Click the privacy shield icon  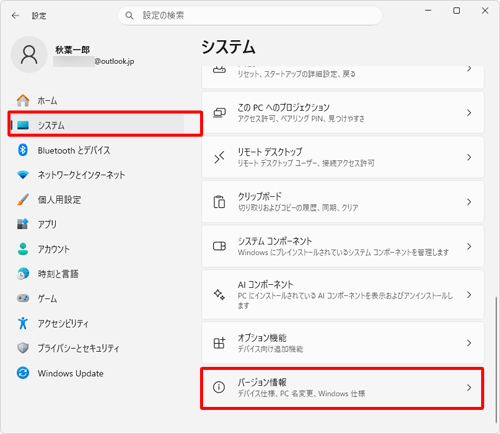[x=23, y=348]
